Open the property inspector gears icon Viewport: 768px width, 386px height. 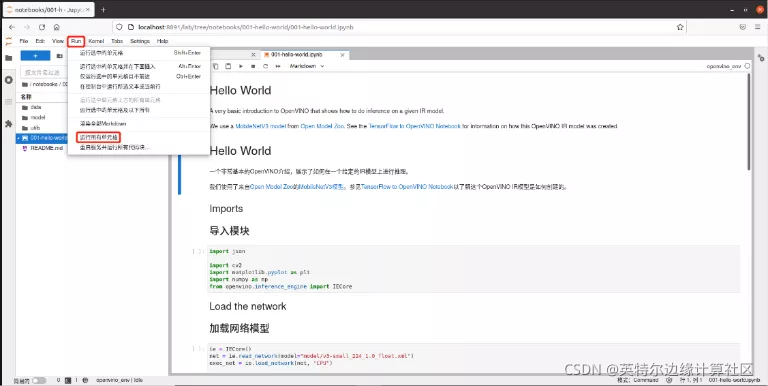tap(761, 58)
